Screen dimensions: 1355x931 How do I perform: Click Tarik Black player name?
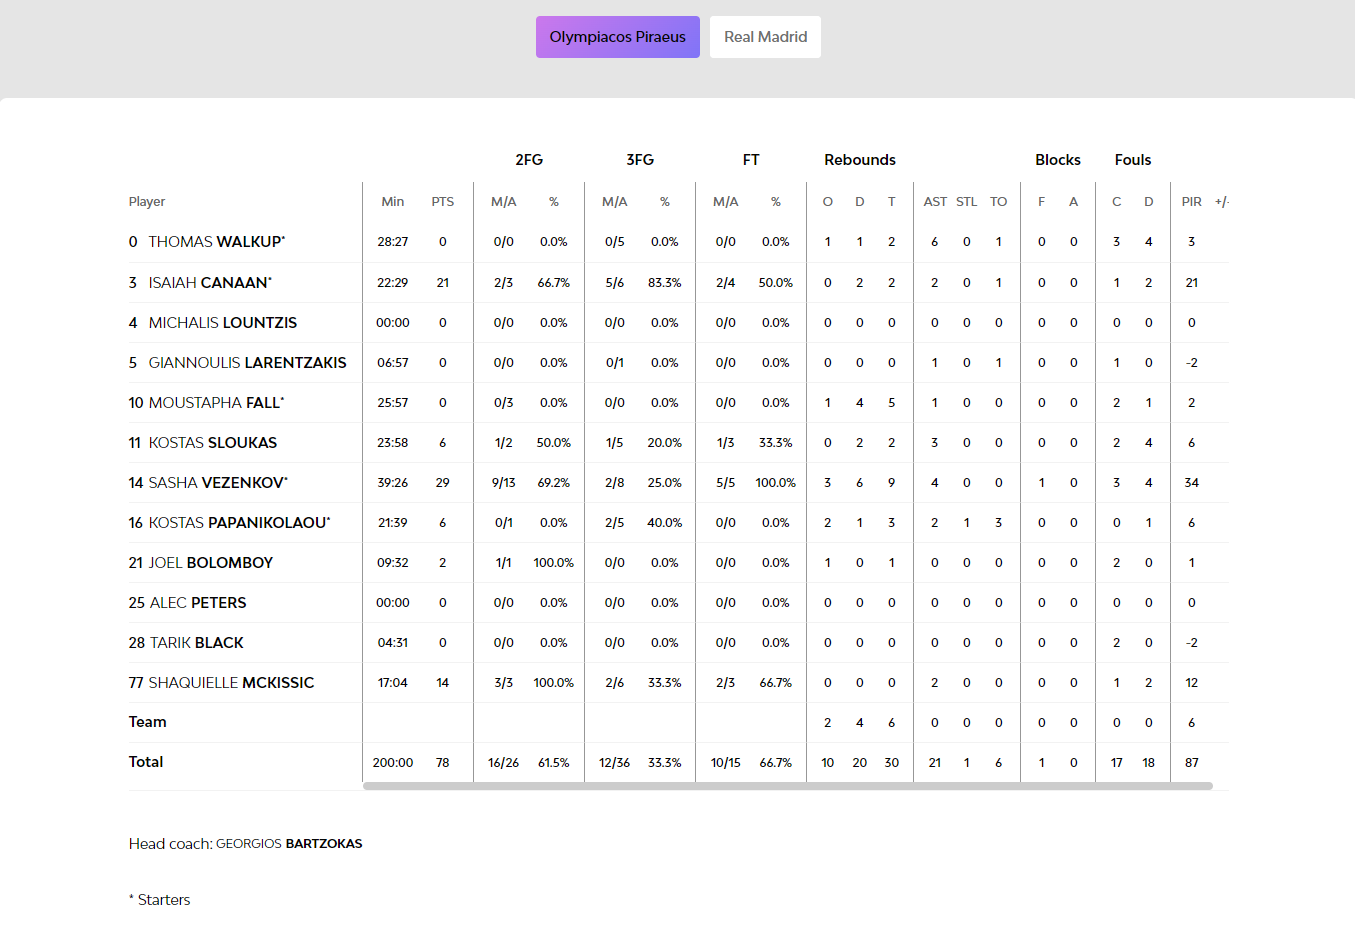click(x=196, y=643)
